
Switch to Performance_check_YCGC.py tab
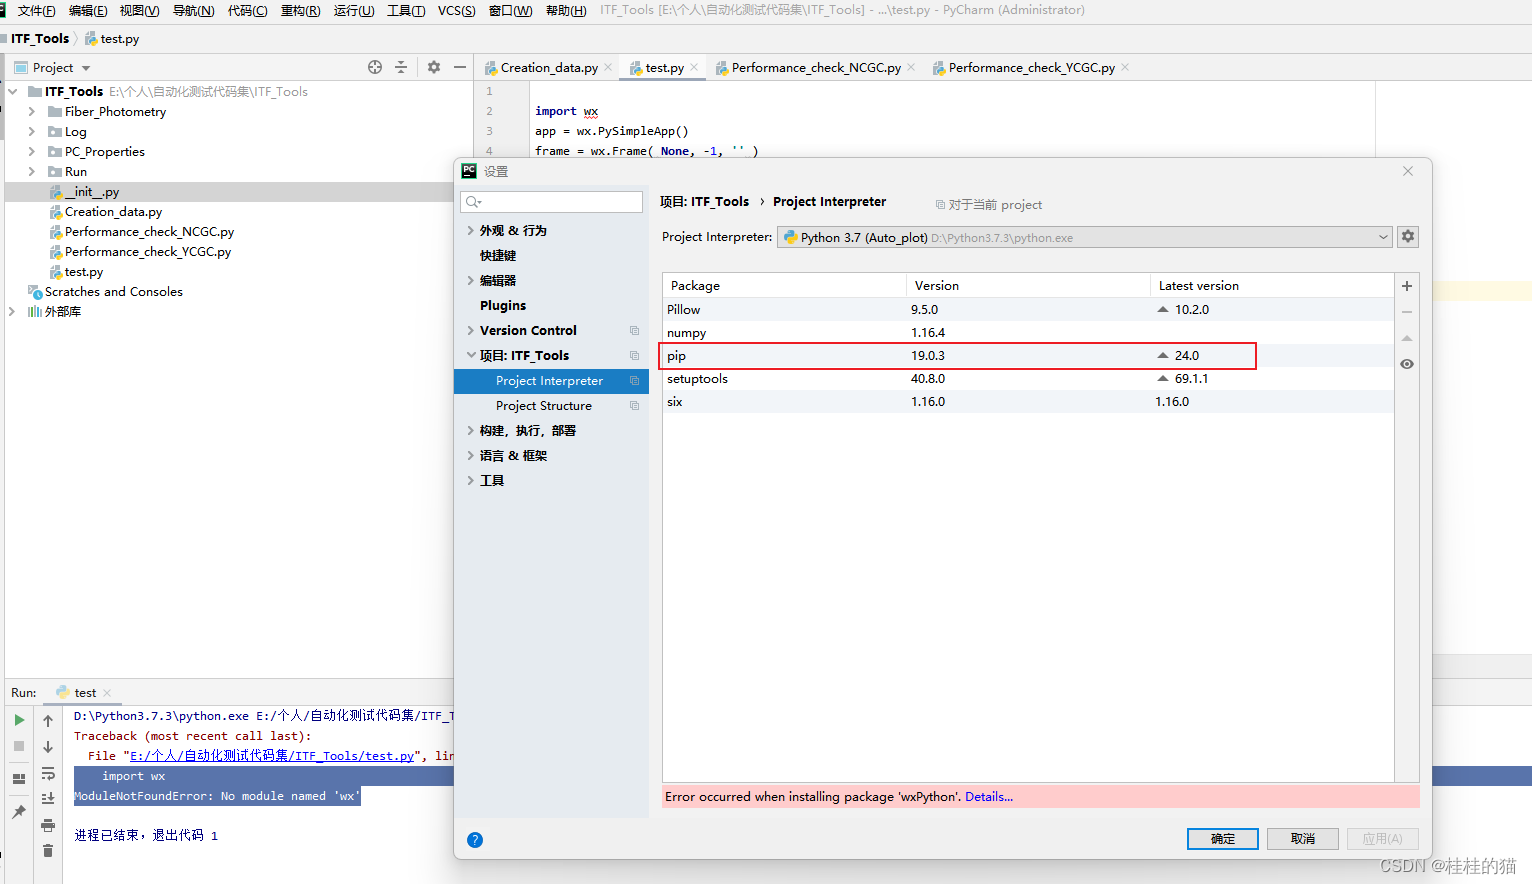point(1032,67)
